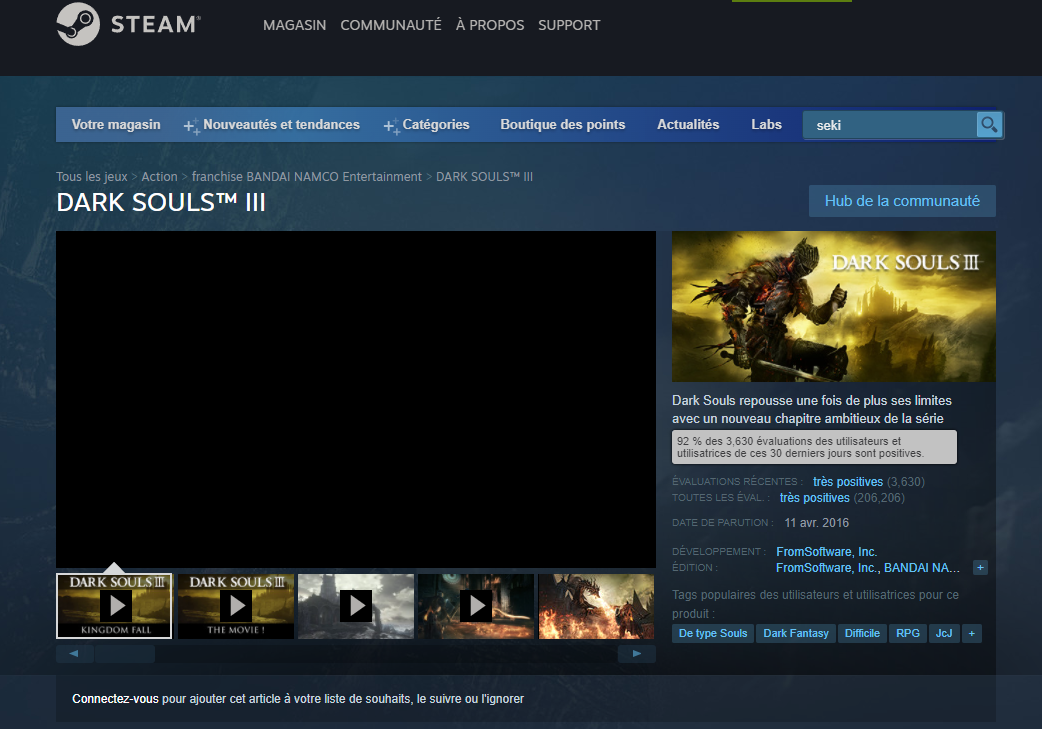Select the RPG tag

(908, 633)
